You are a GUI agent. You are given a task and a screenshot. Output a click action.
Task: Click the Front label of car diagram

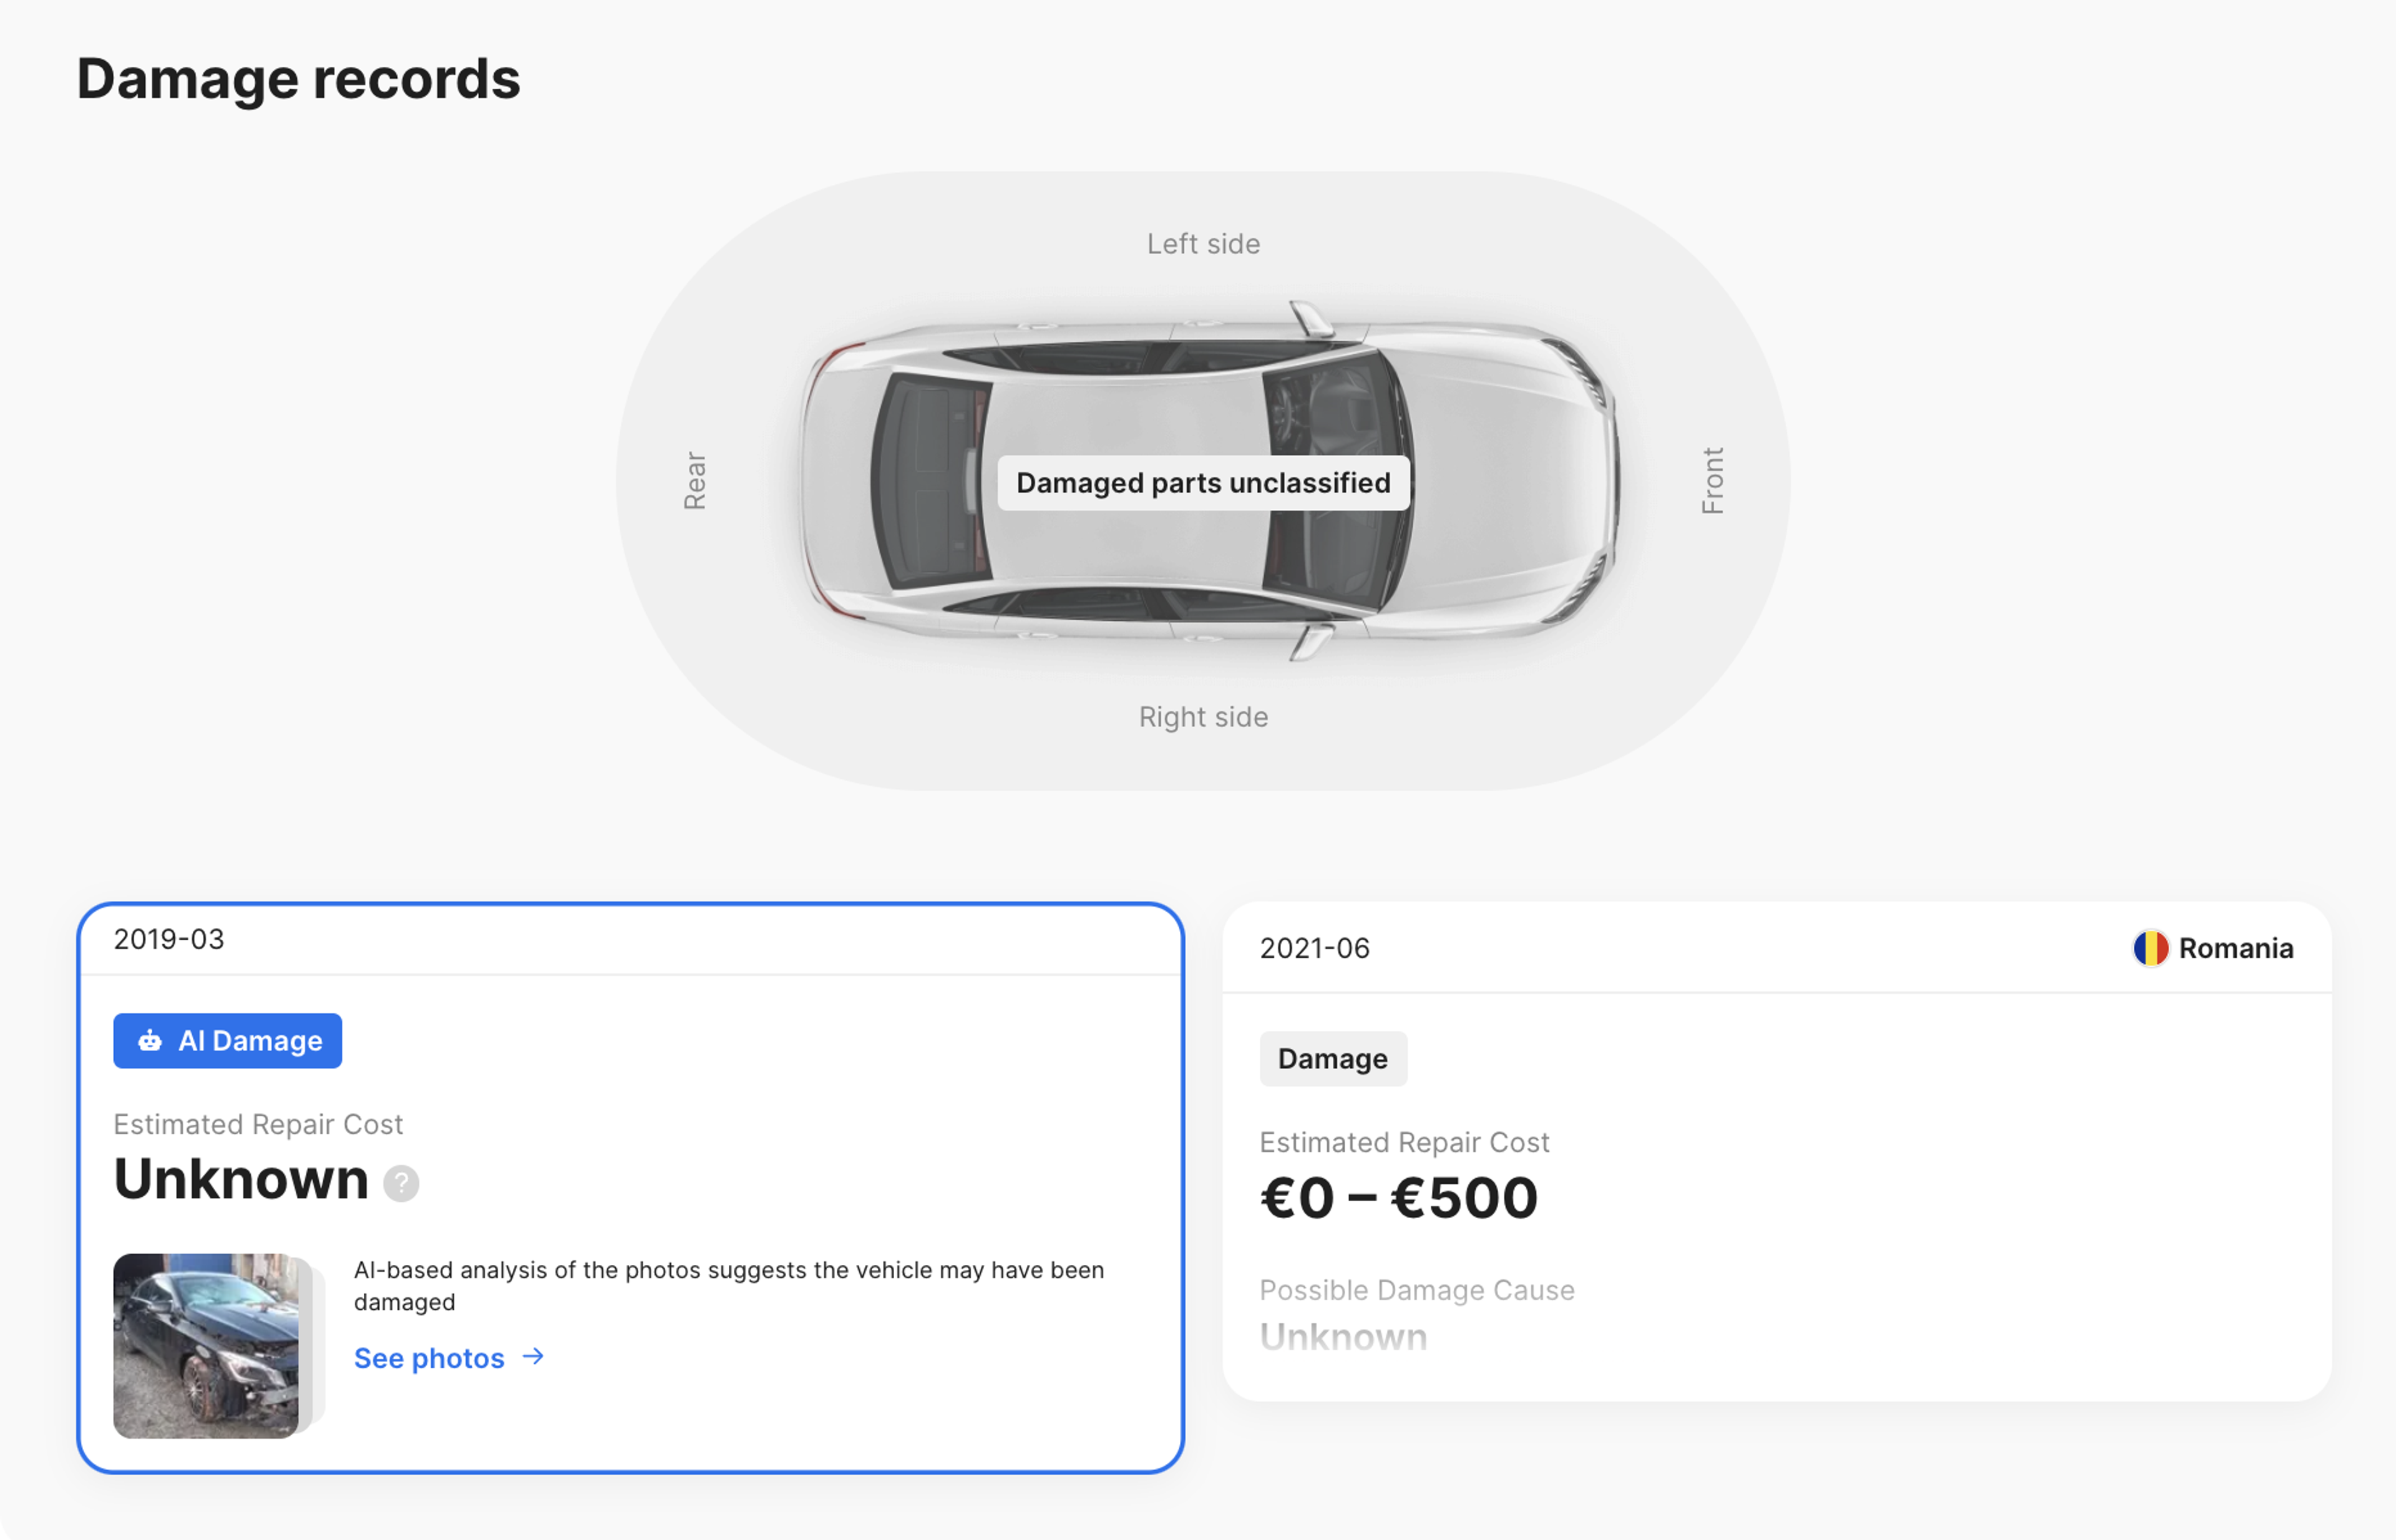click(x=1713, y=481)
